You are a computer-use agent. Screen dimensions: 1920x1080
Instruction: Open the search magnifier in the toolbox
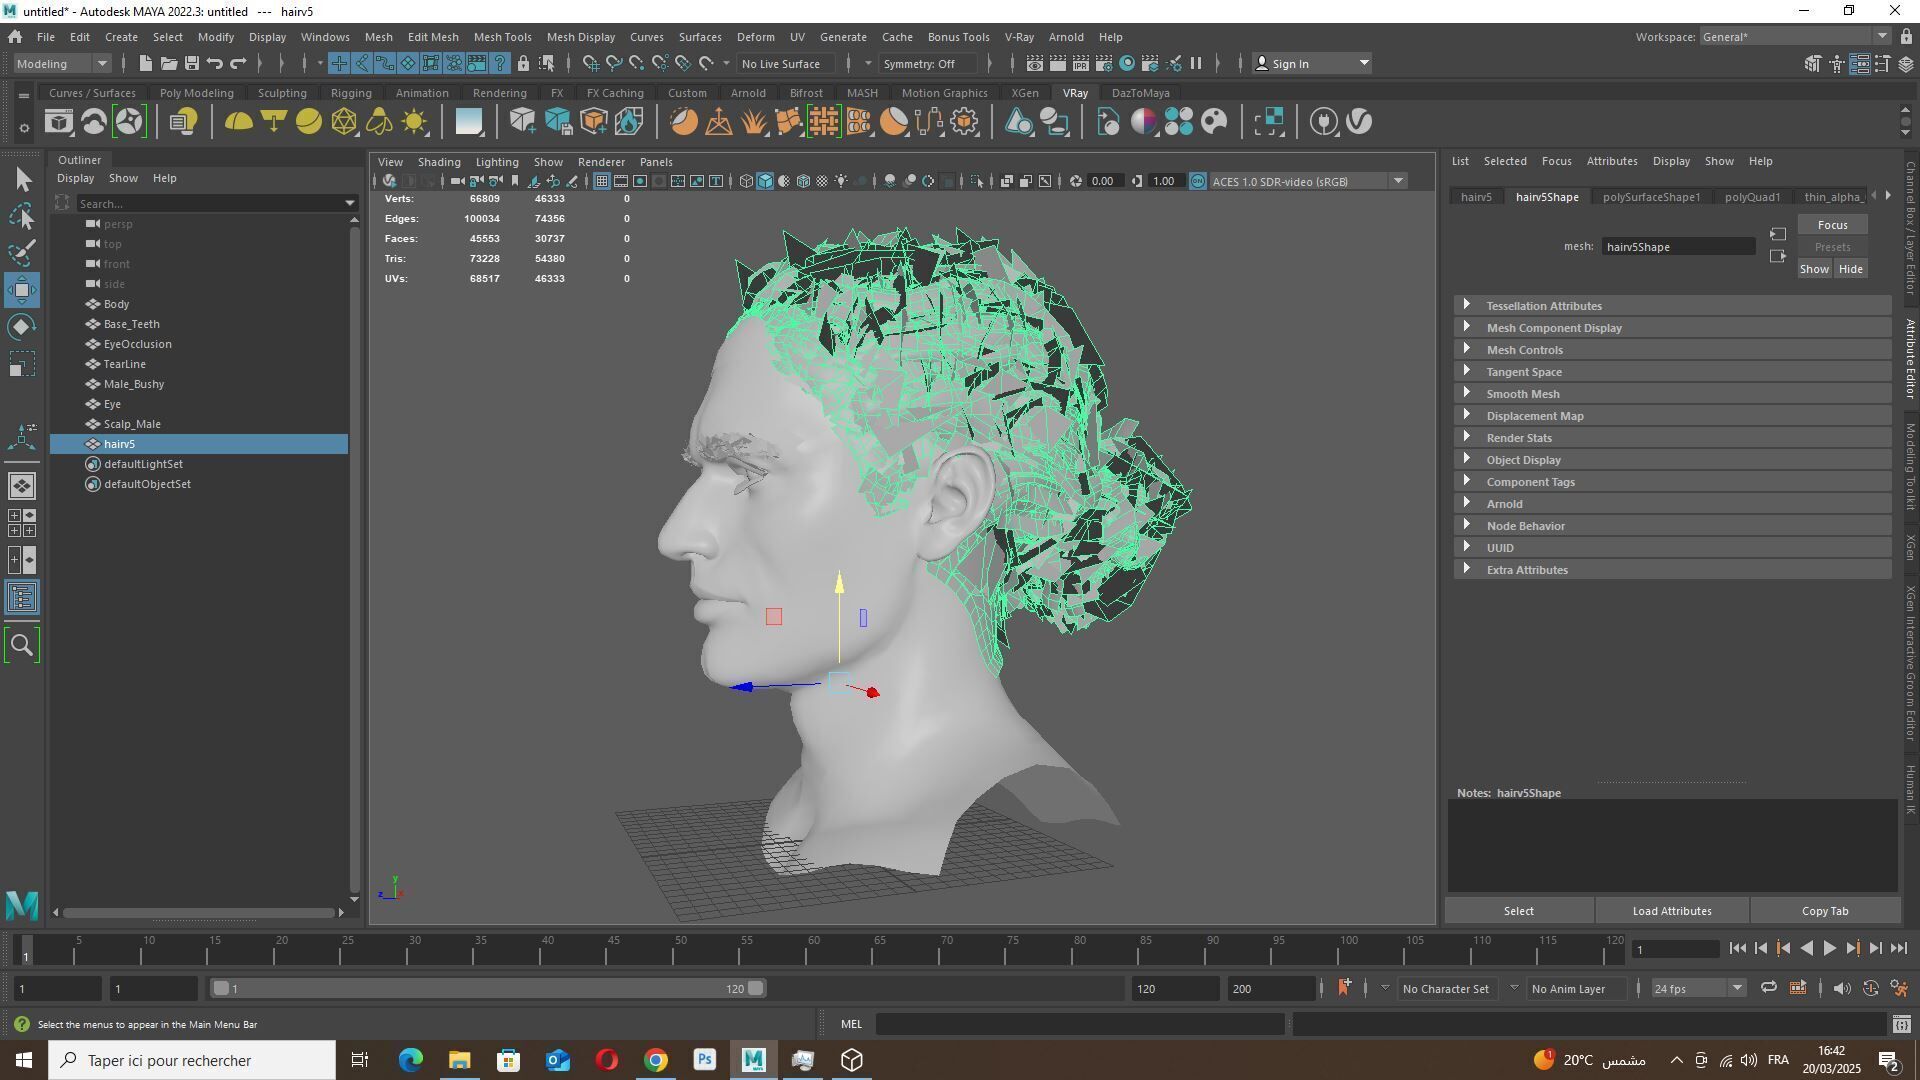coord(22,646)
